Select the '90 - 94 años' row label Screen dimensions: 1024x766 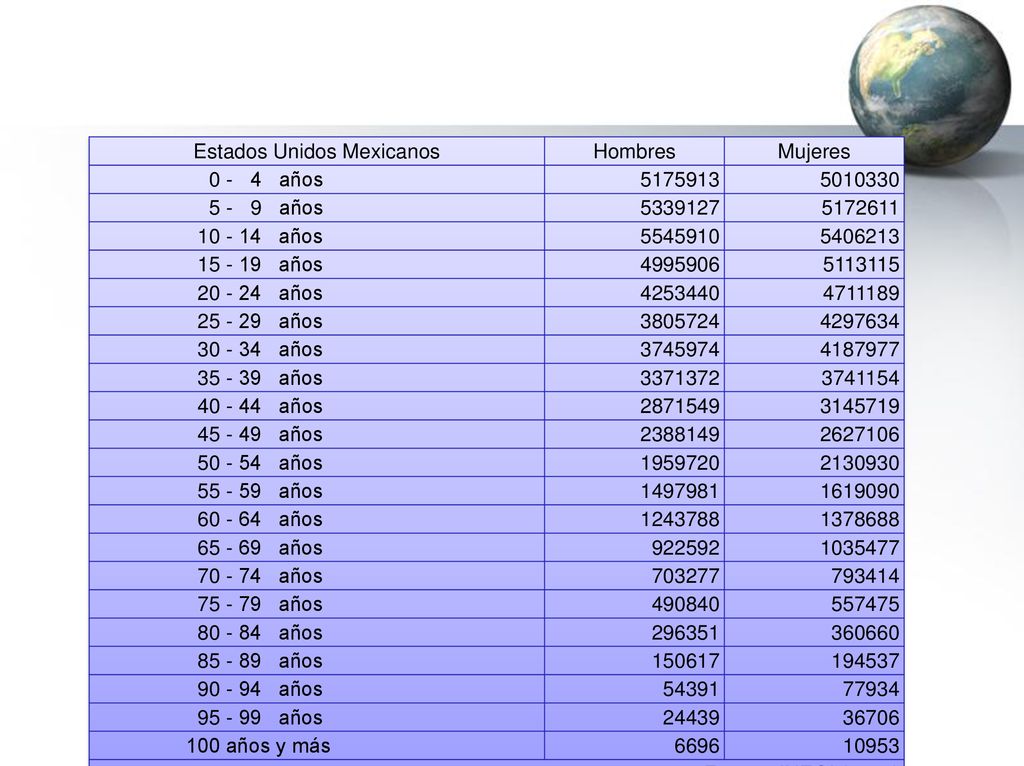coord(260,689)
